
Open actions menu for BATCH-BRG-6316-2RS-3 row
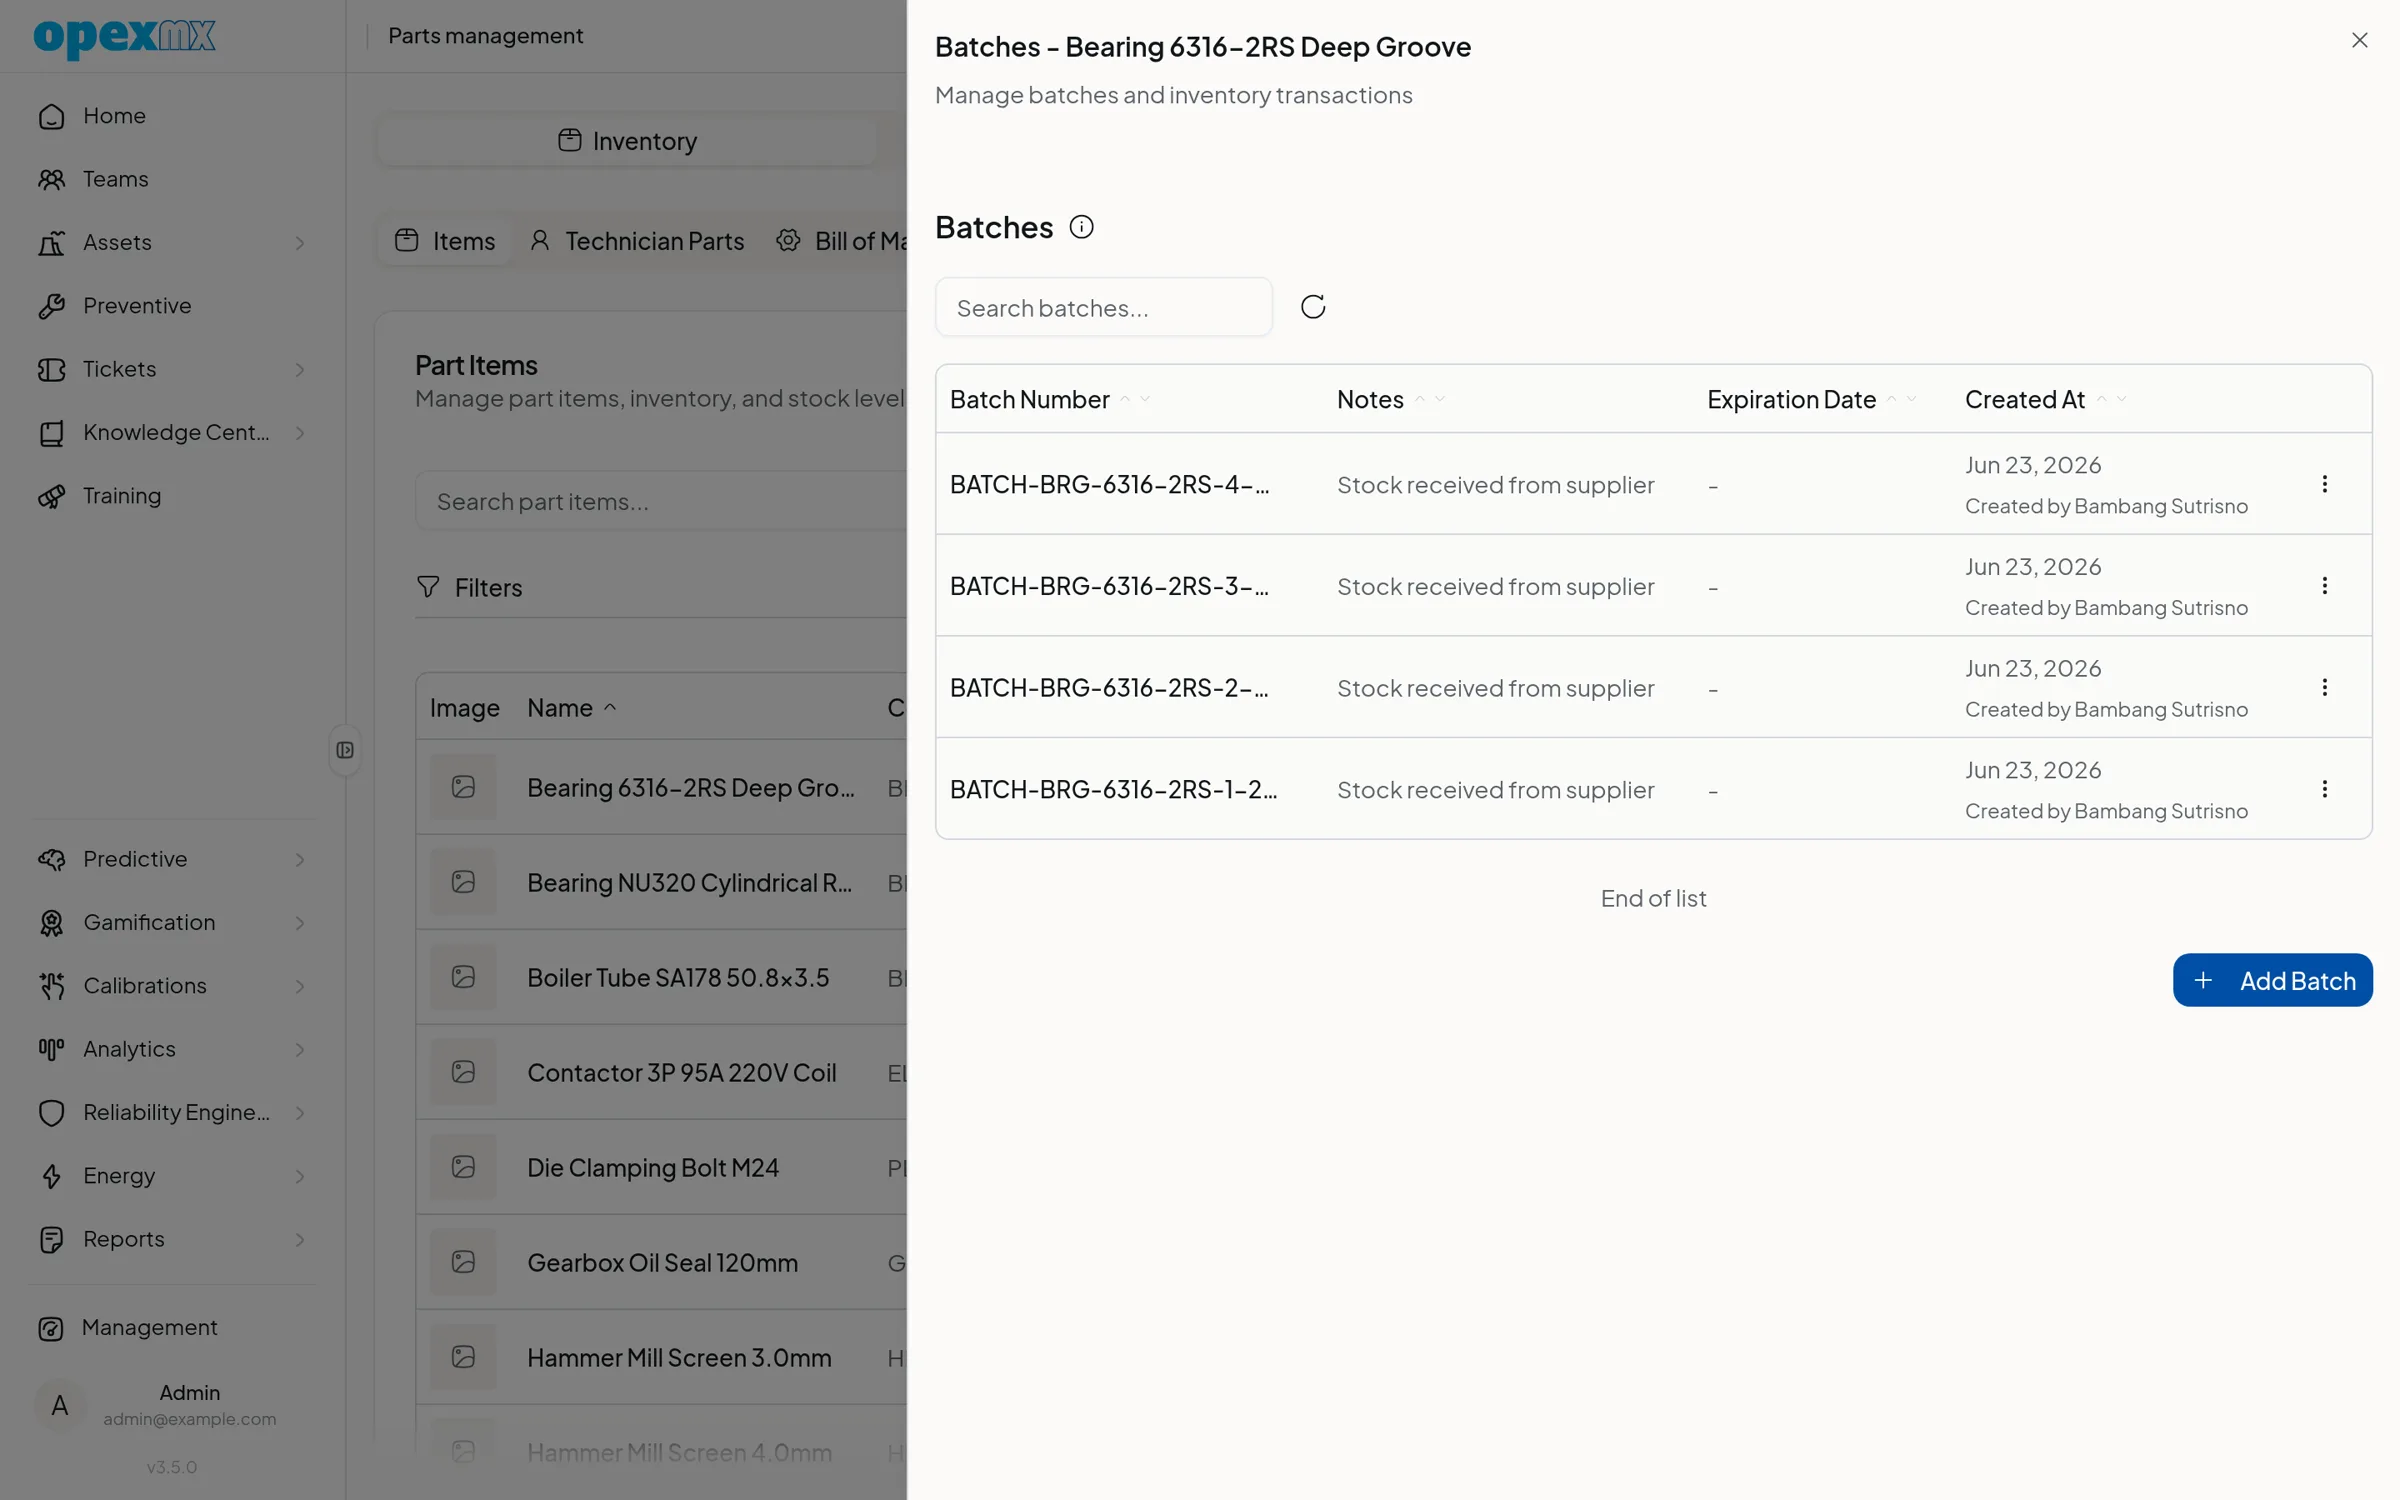pos(2324,586)
